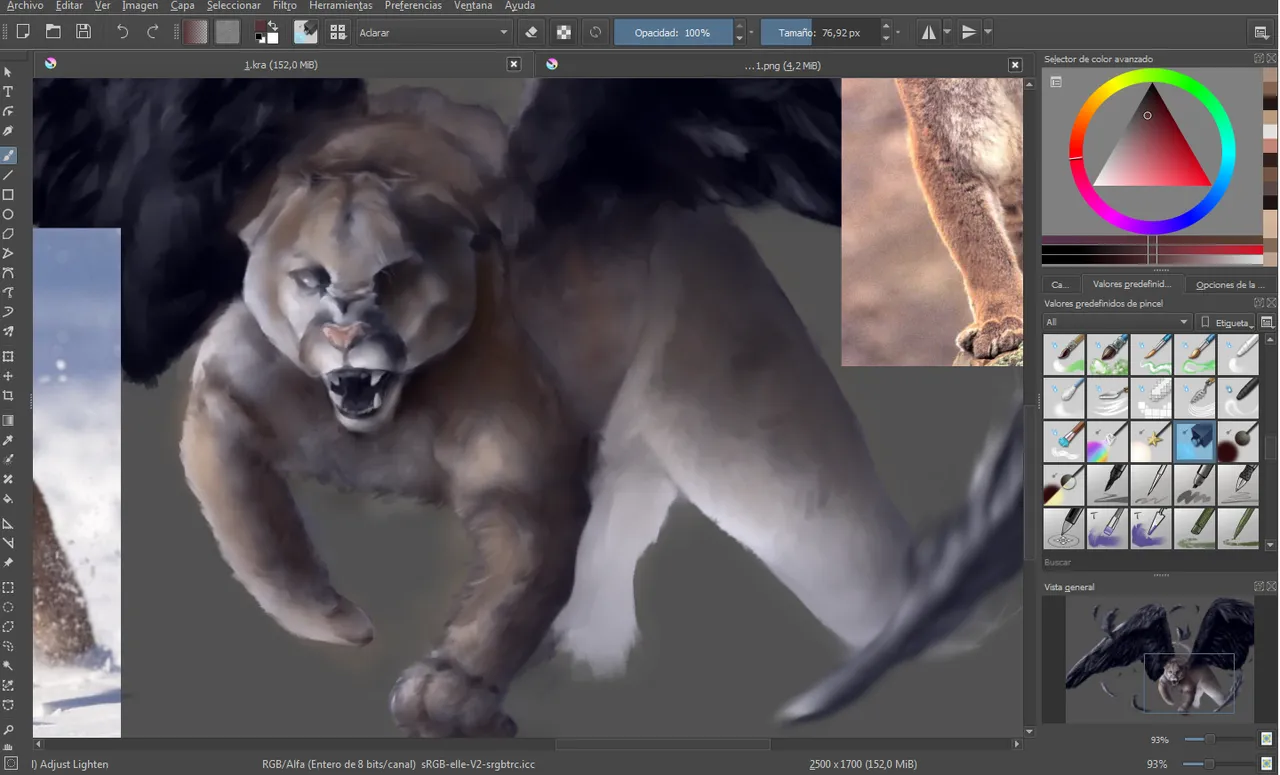The height and width of the screenshot is (775, 1280).
Task: Close the 1.kra document tab
Action: tap(514, 64)
